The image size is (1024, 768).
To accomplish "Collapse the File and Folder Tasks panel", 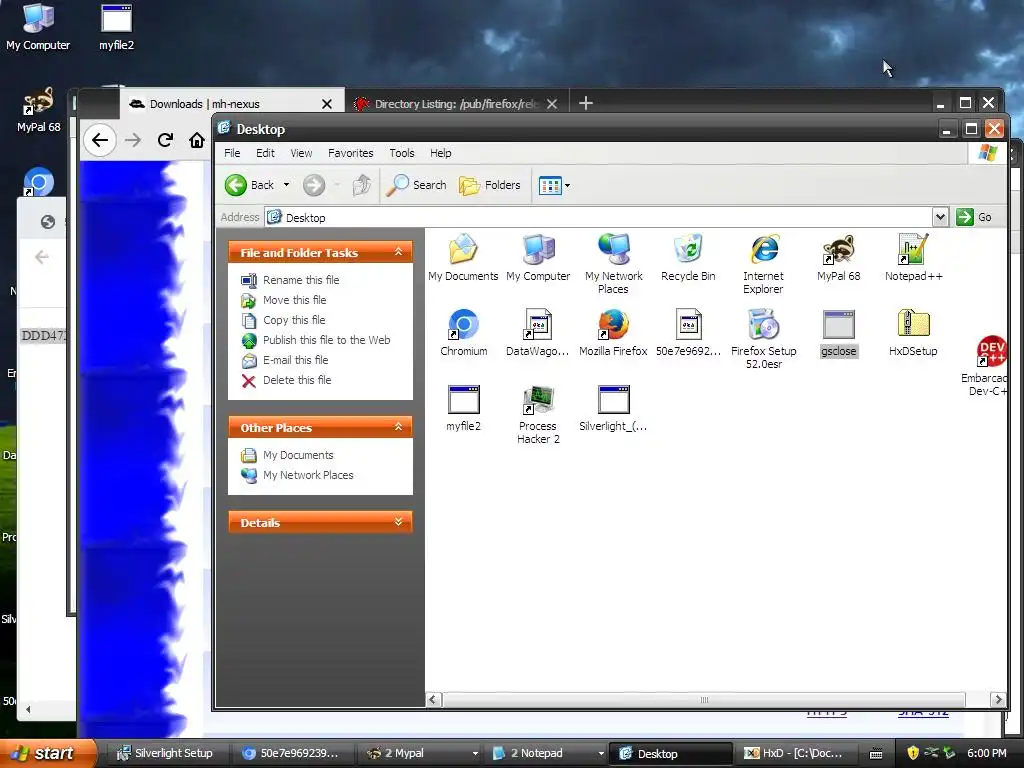I will (x=398, y=252).
